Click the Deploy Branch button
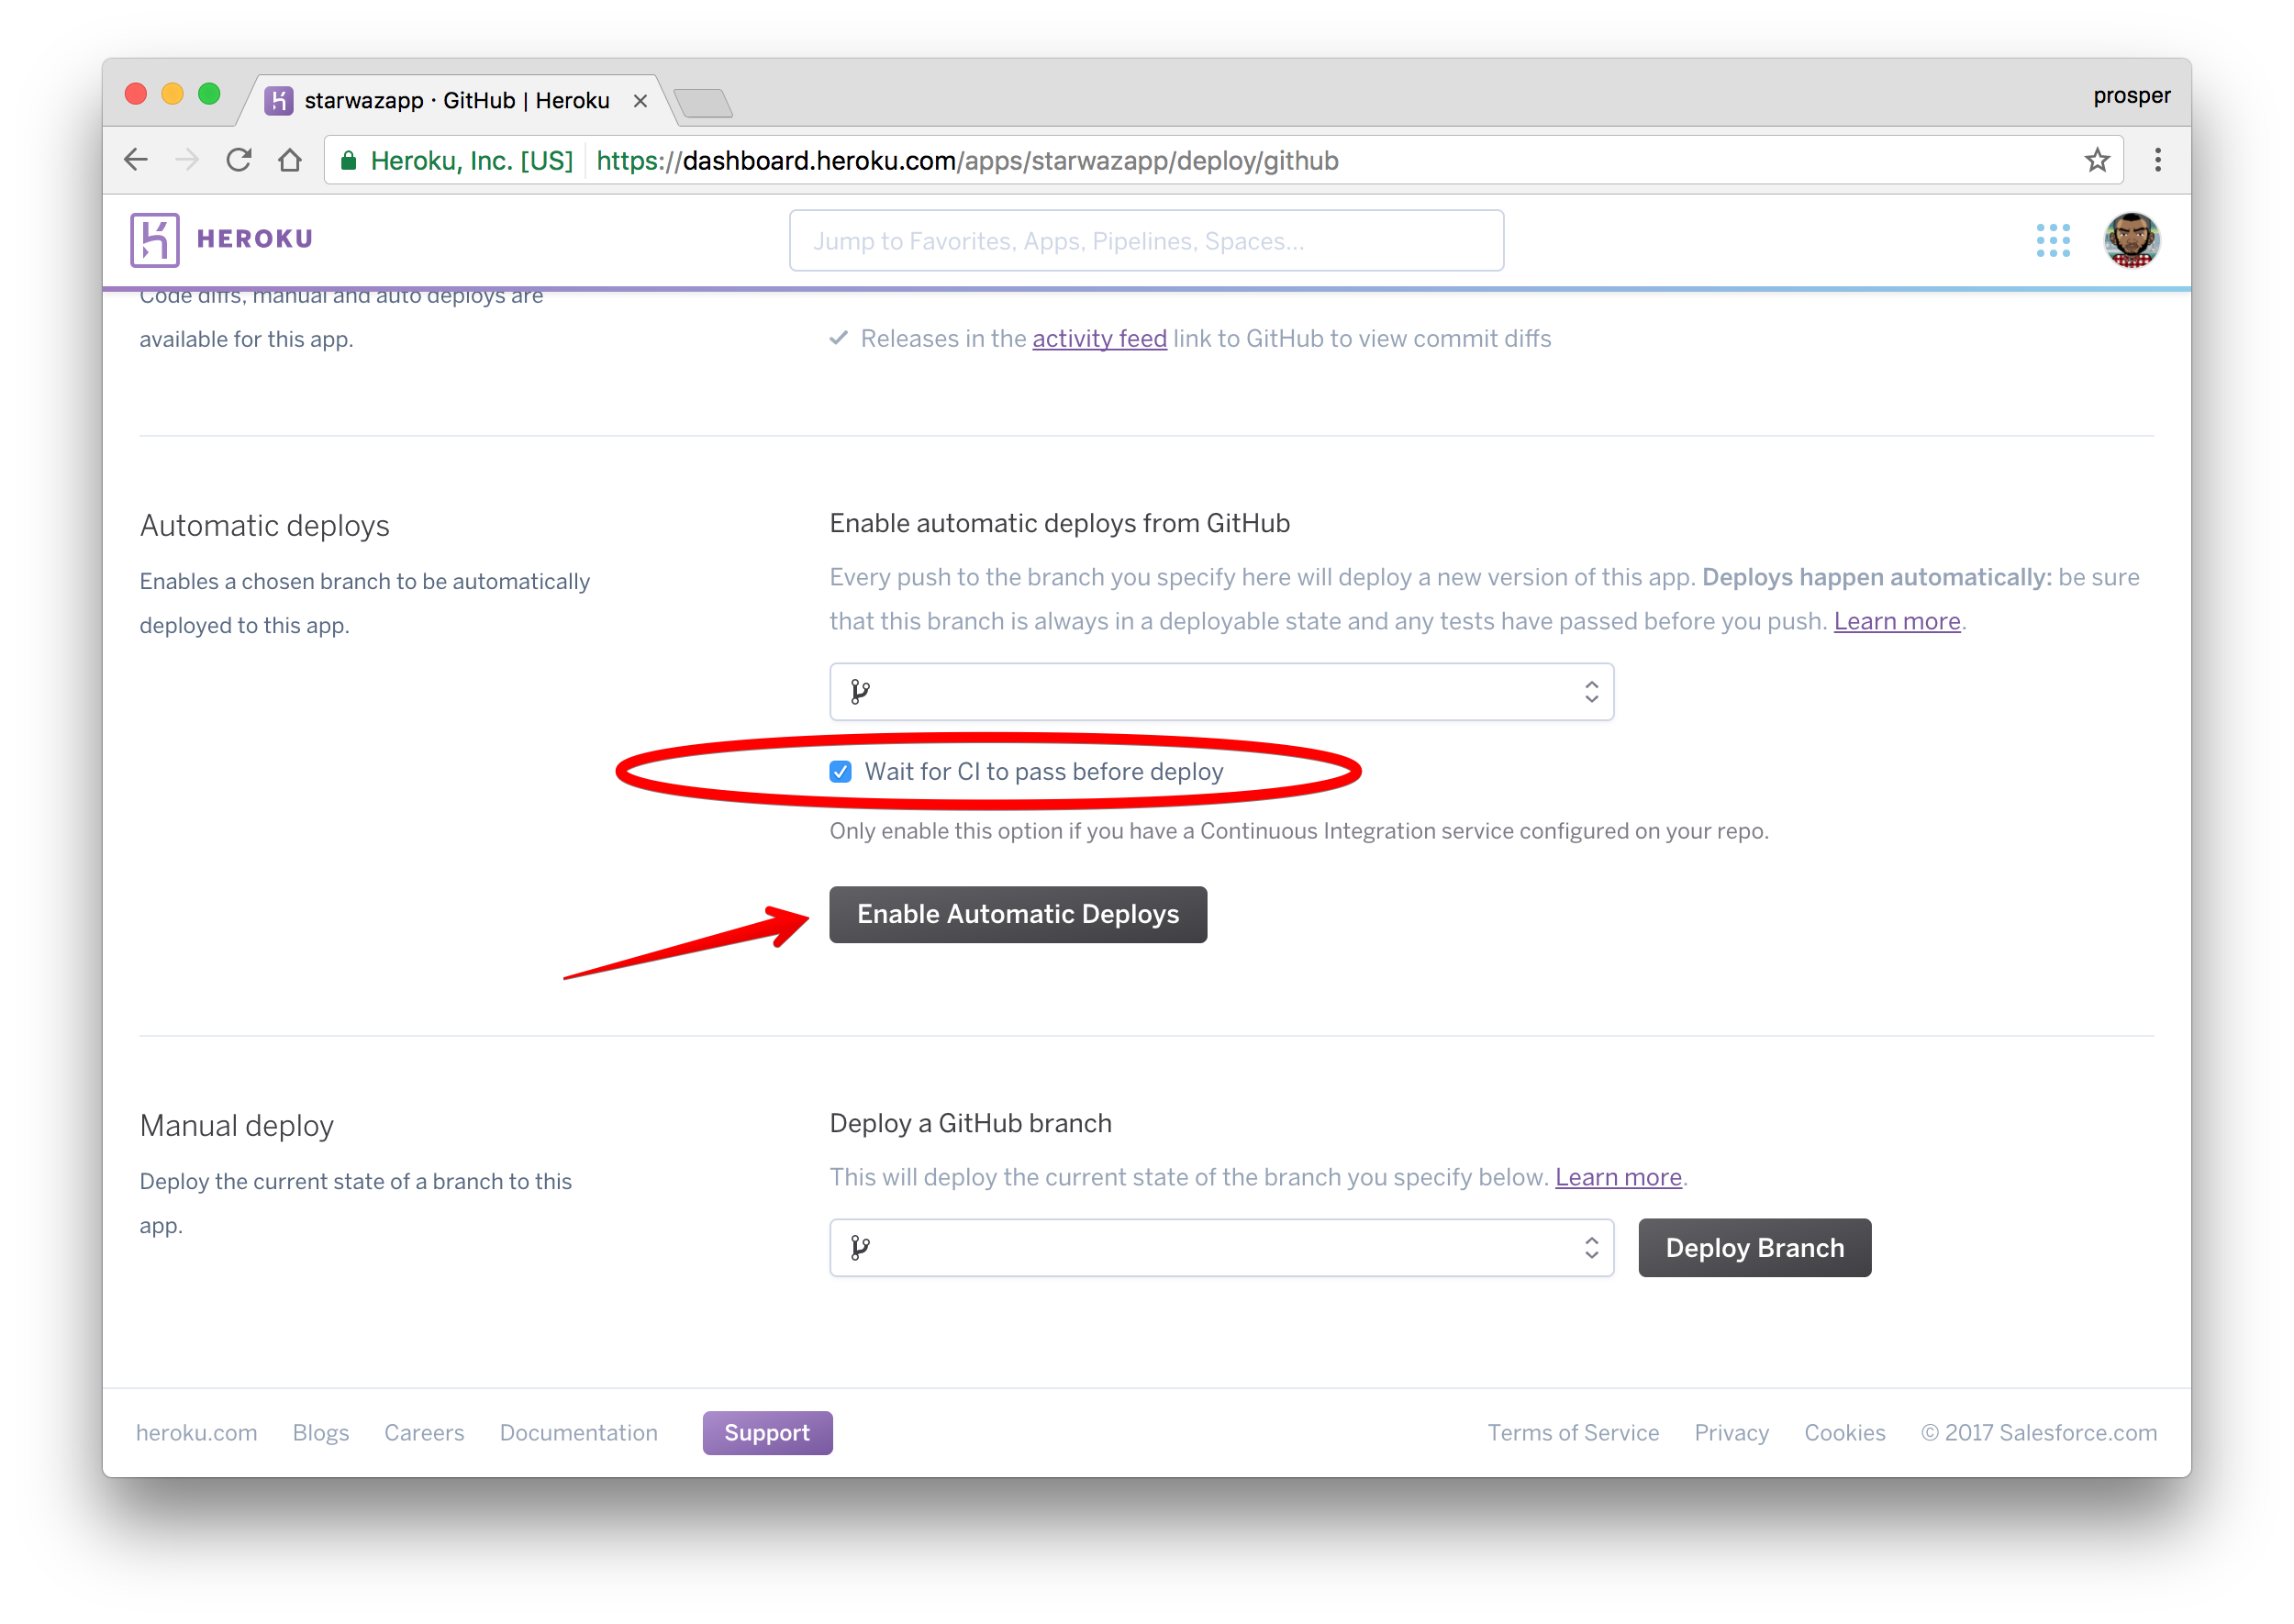 point(1754,1247)
